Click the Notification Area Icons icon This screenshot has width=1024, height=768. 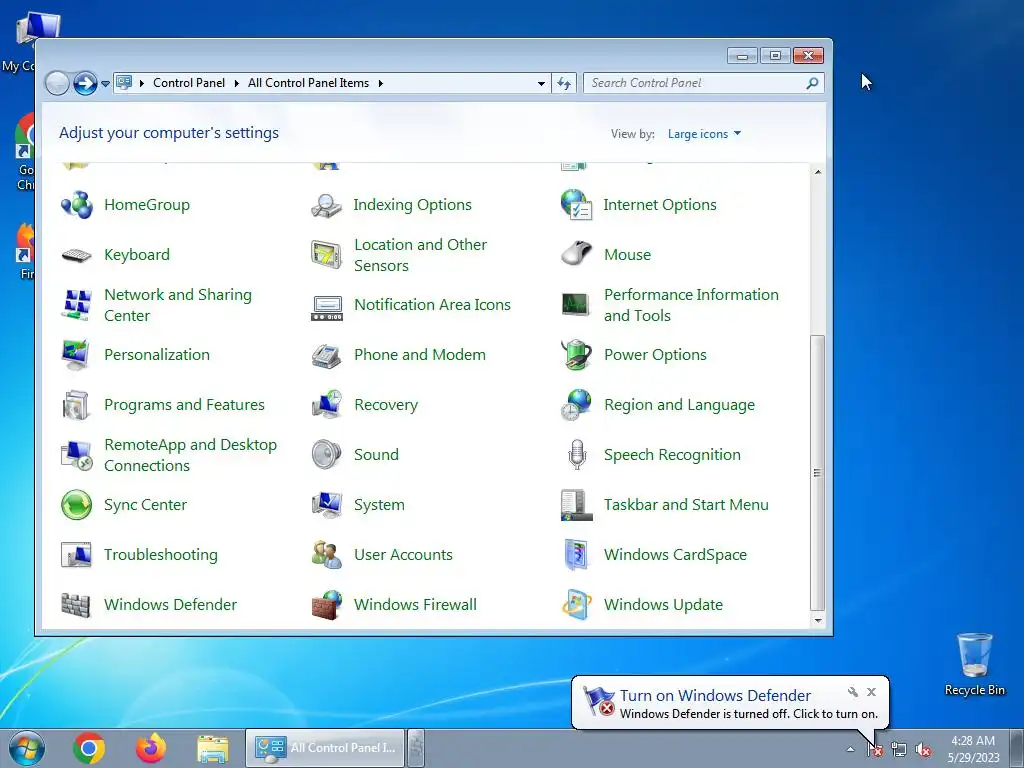coord(327,308)
